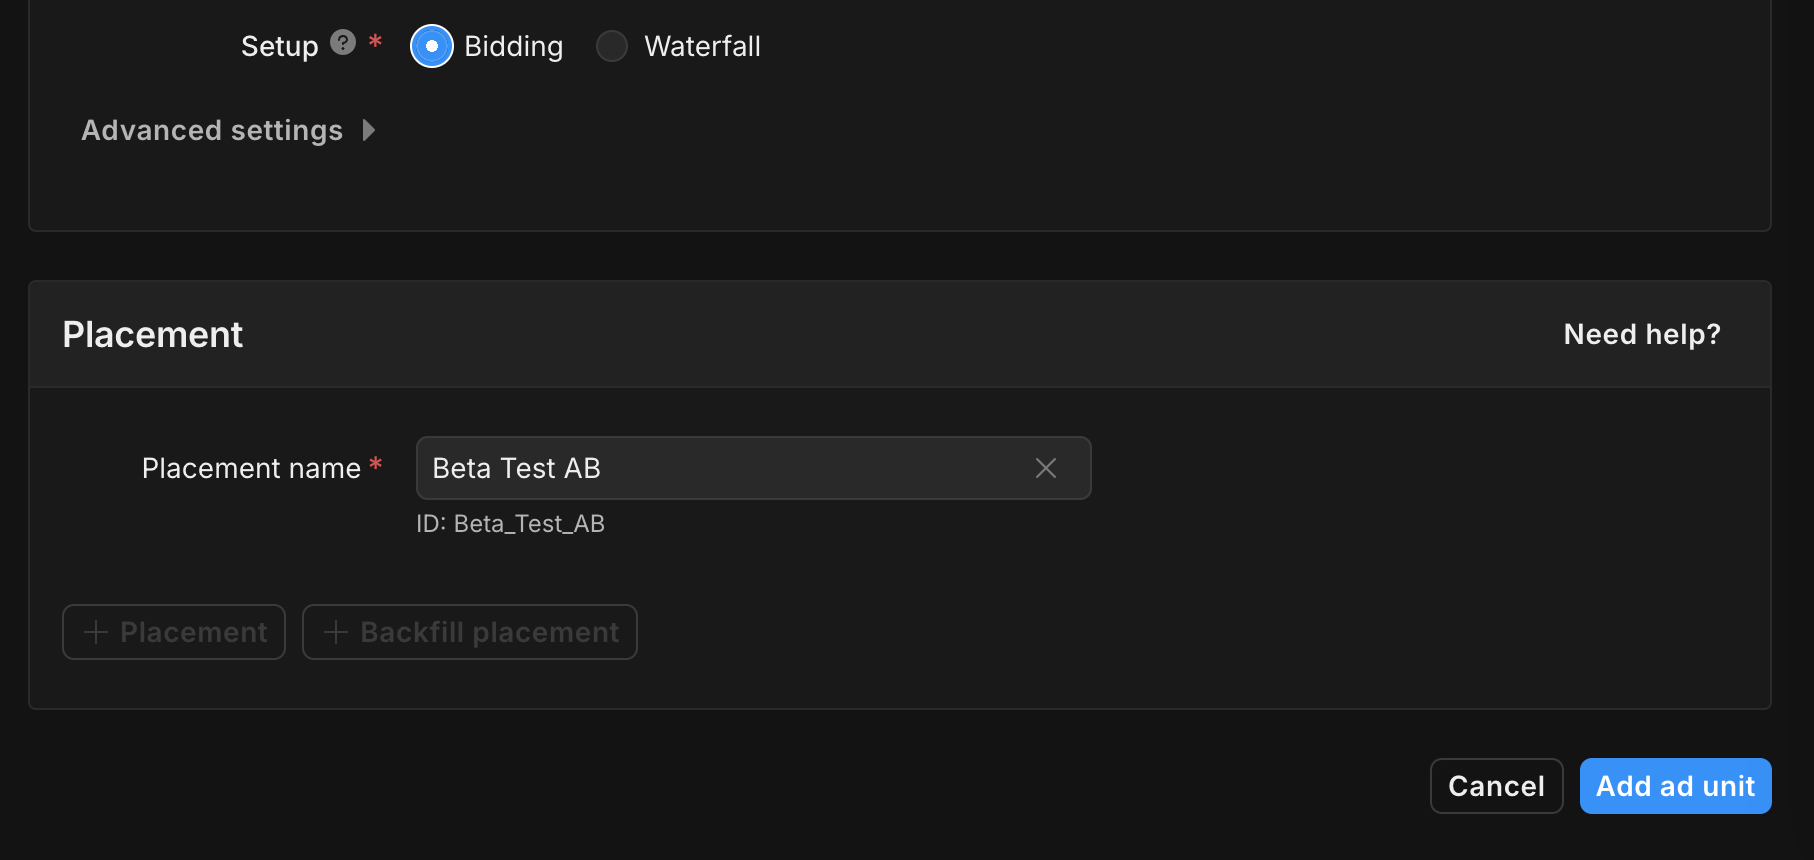Select the Waterfall radio button
1814x860 pixels.
point(612,46)
